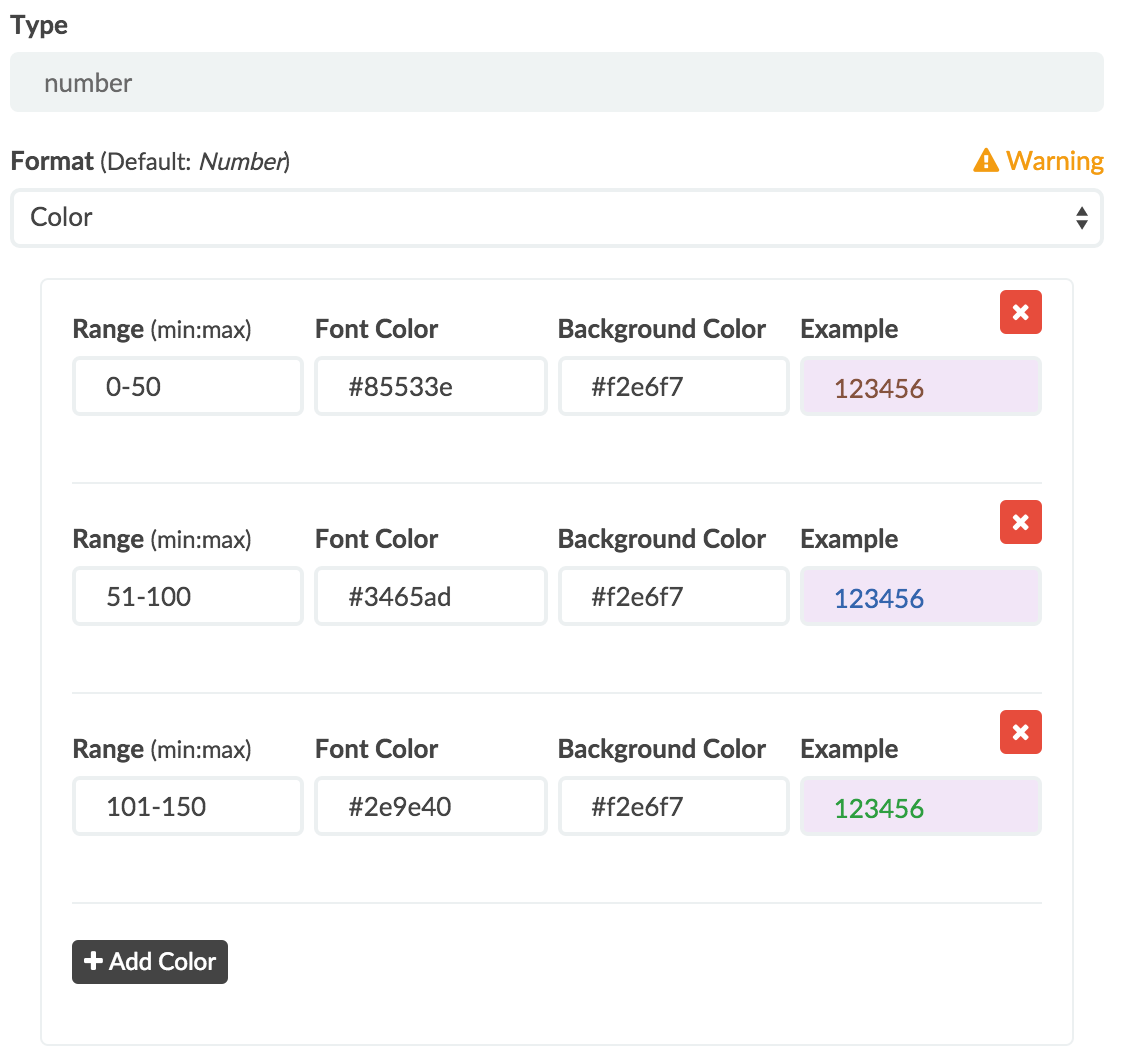This screenshot has height=1058, width=1122.
Task: Click the green example swatch preview
Action: 920,807
